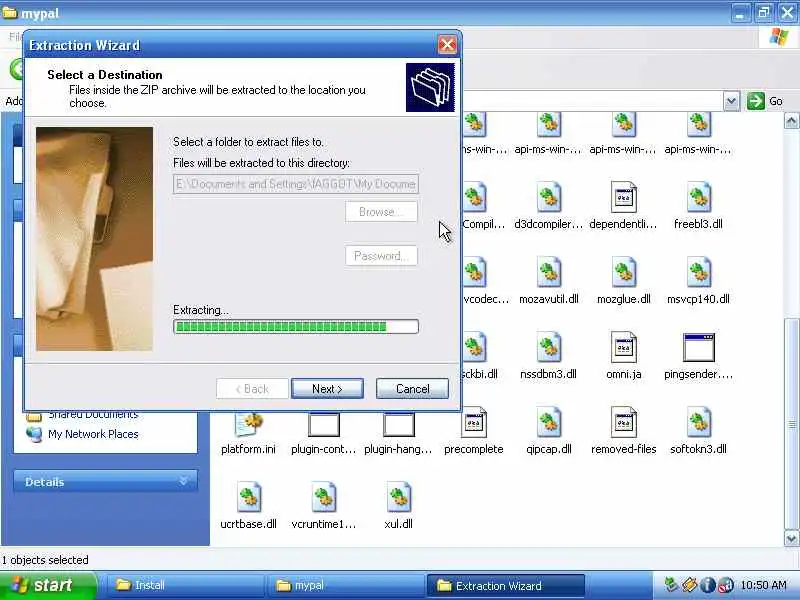This screenshot has height=600, width=800.
Task: Switch to Extraction Wizard taskbar button
Action: pyautogui.click(x=505, y=585)
